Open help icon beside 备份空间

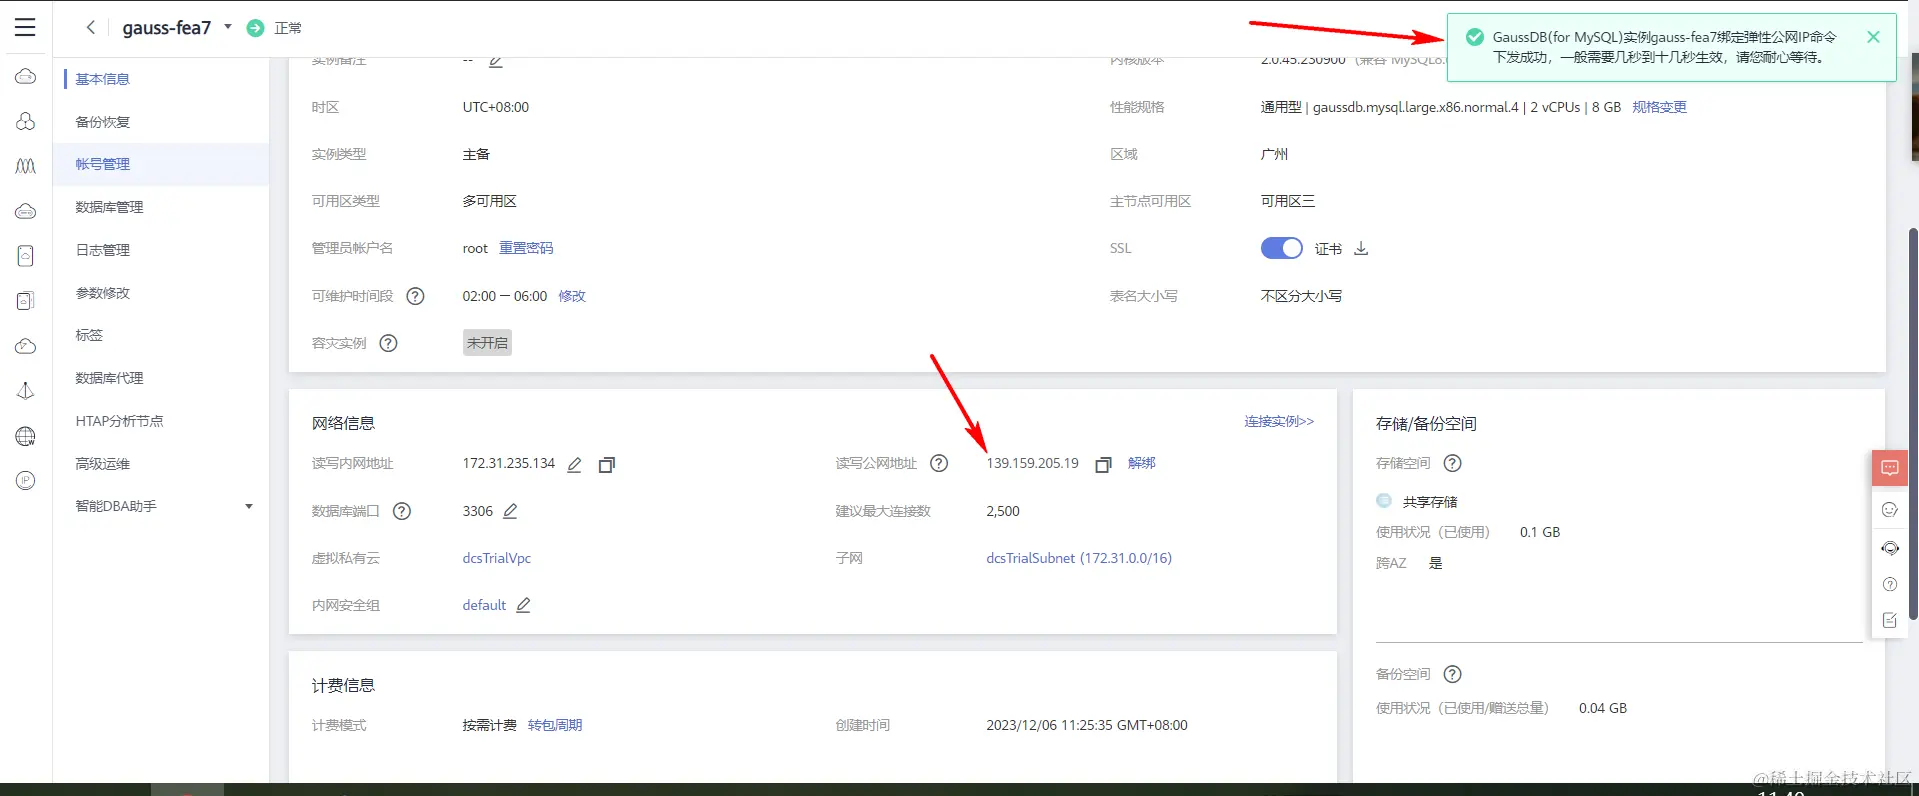tap(1453, 674)
